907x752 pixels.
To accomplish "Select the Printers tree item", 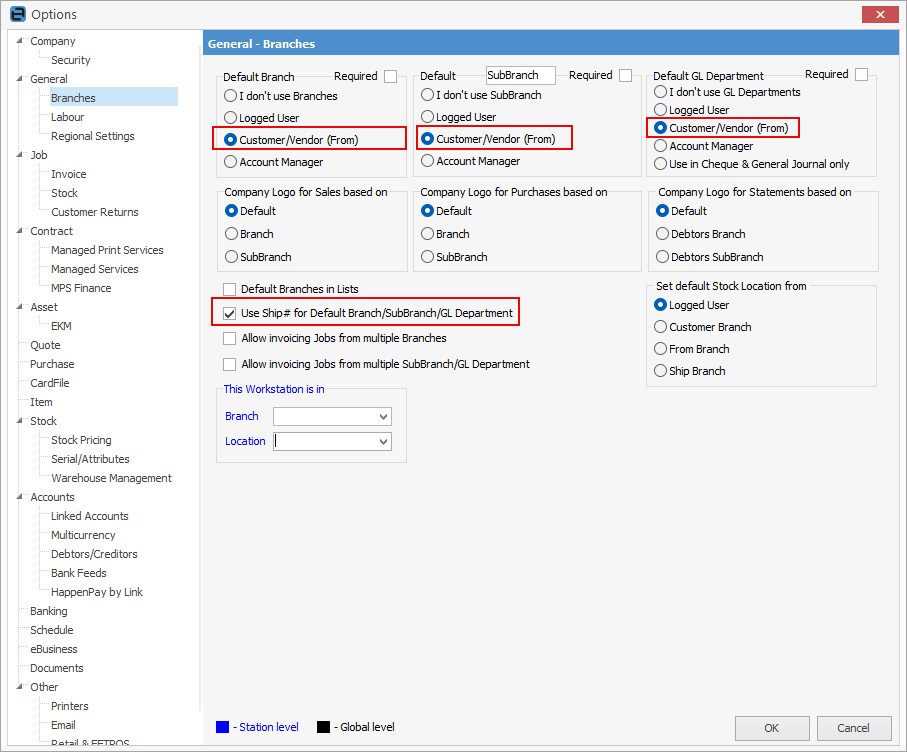I will (x=69, y=706).
